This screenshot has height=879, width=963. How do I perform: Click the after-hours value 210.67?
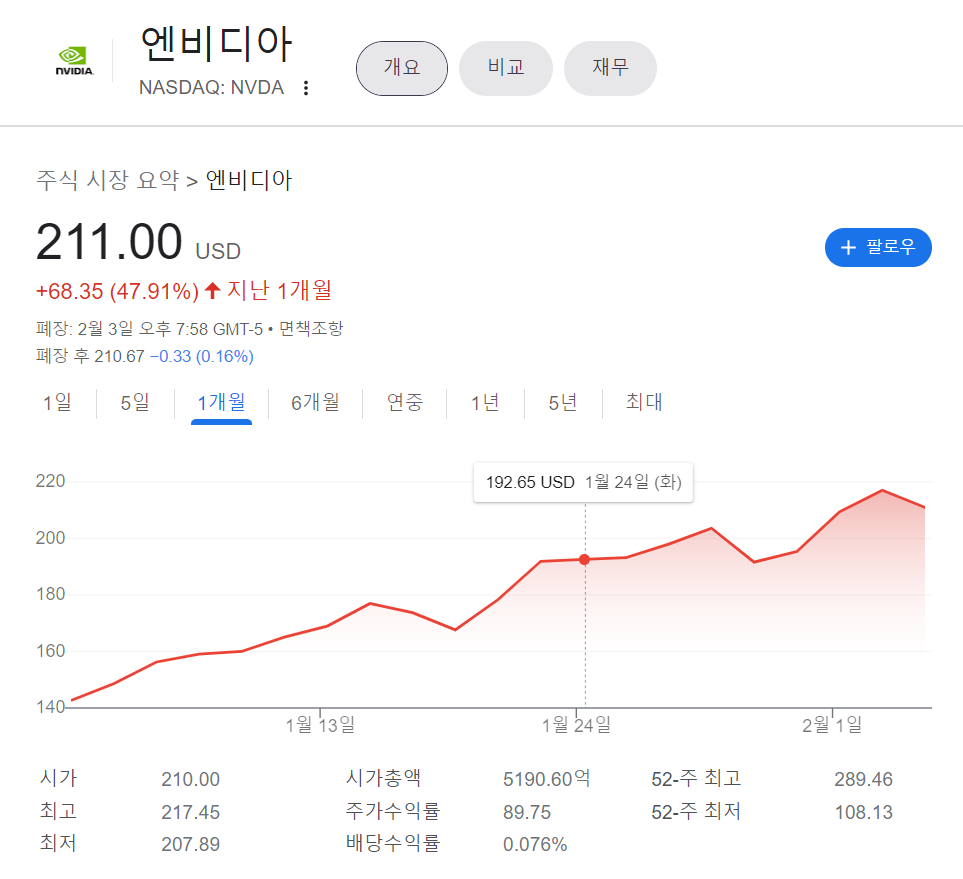pyautogui.click(x=119, y=356)
